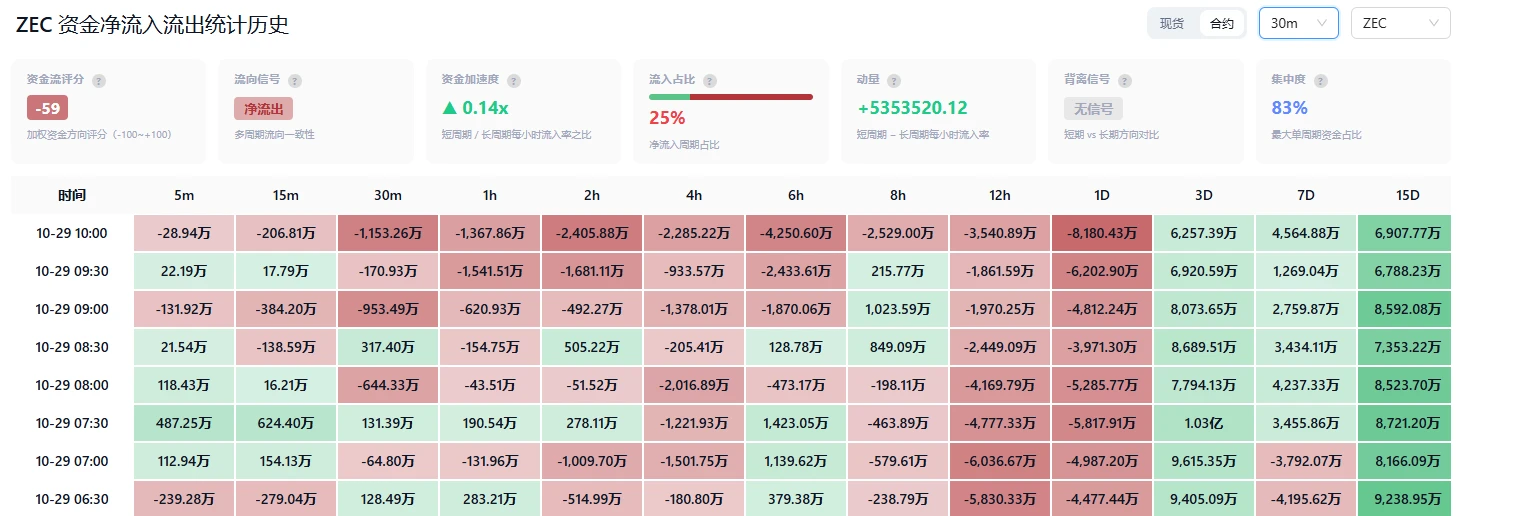Click help icon next to 流入占比

pos(709,80)
